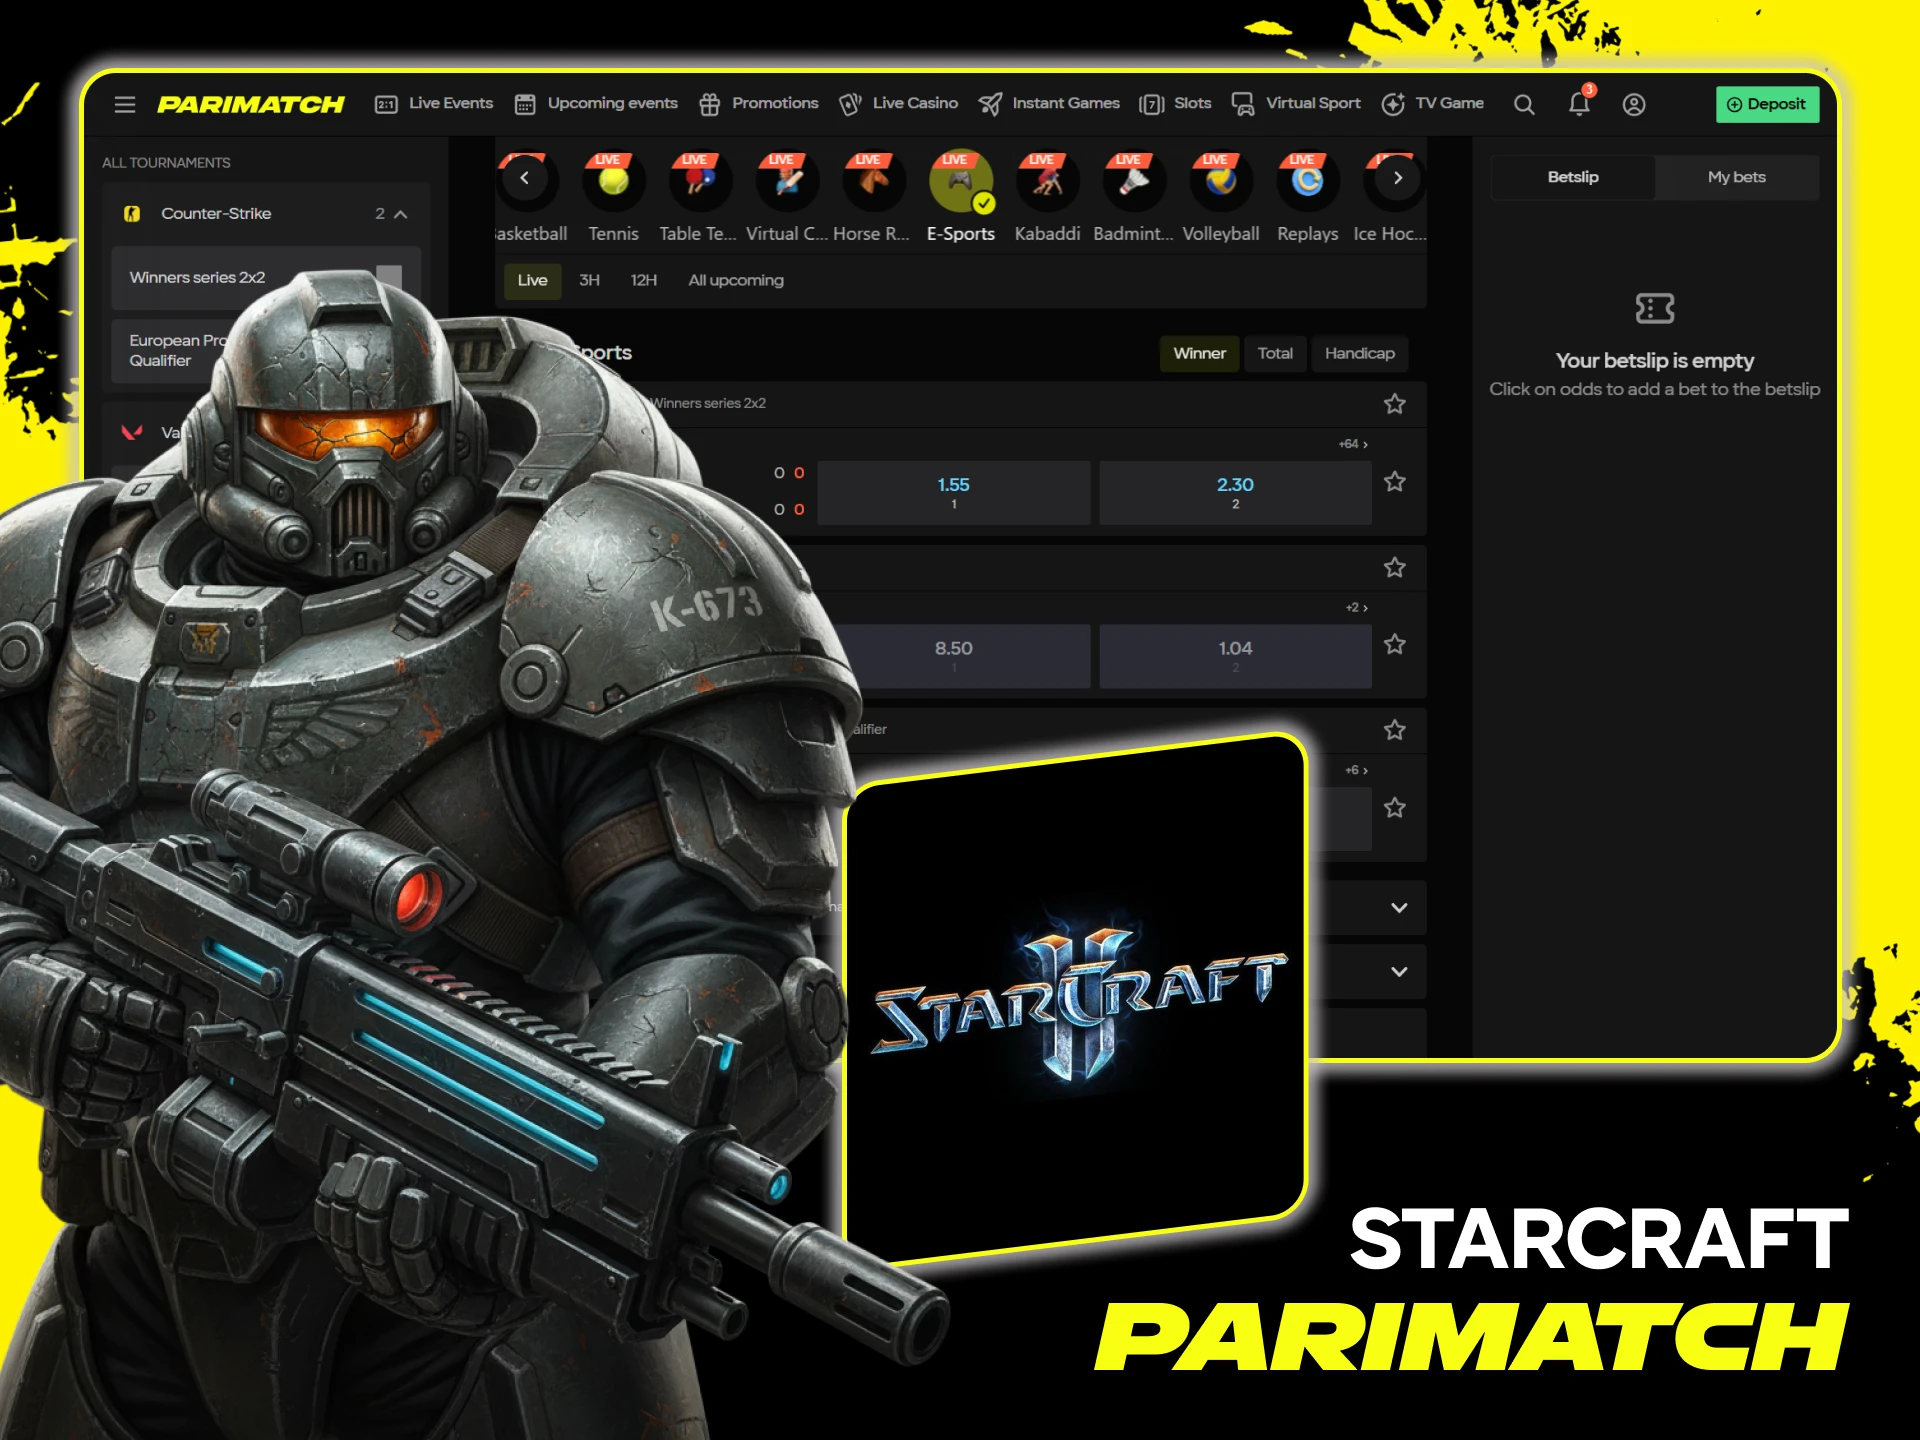Open the +64 additional markets
Screen dimensions: 1920x1440
1354,444
